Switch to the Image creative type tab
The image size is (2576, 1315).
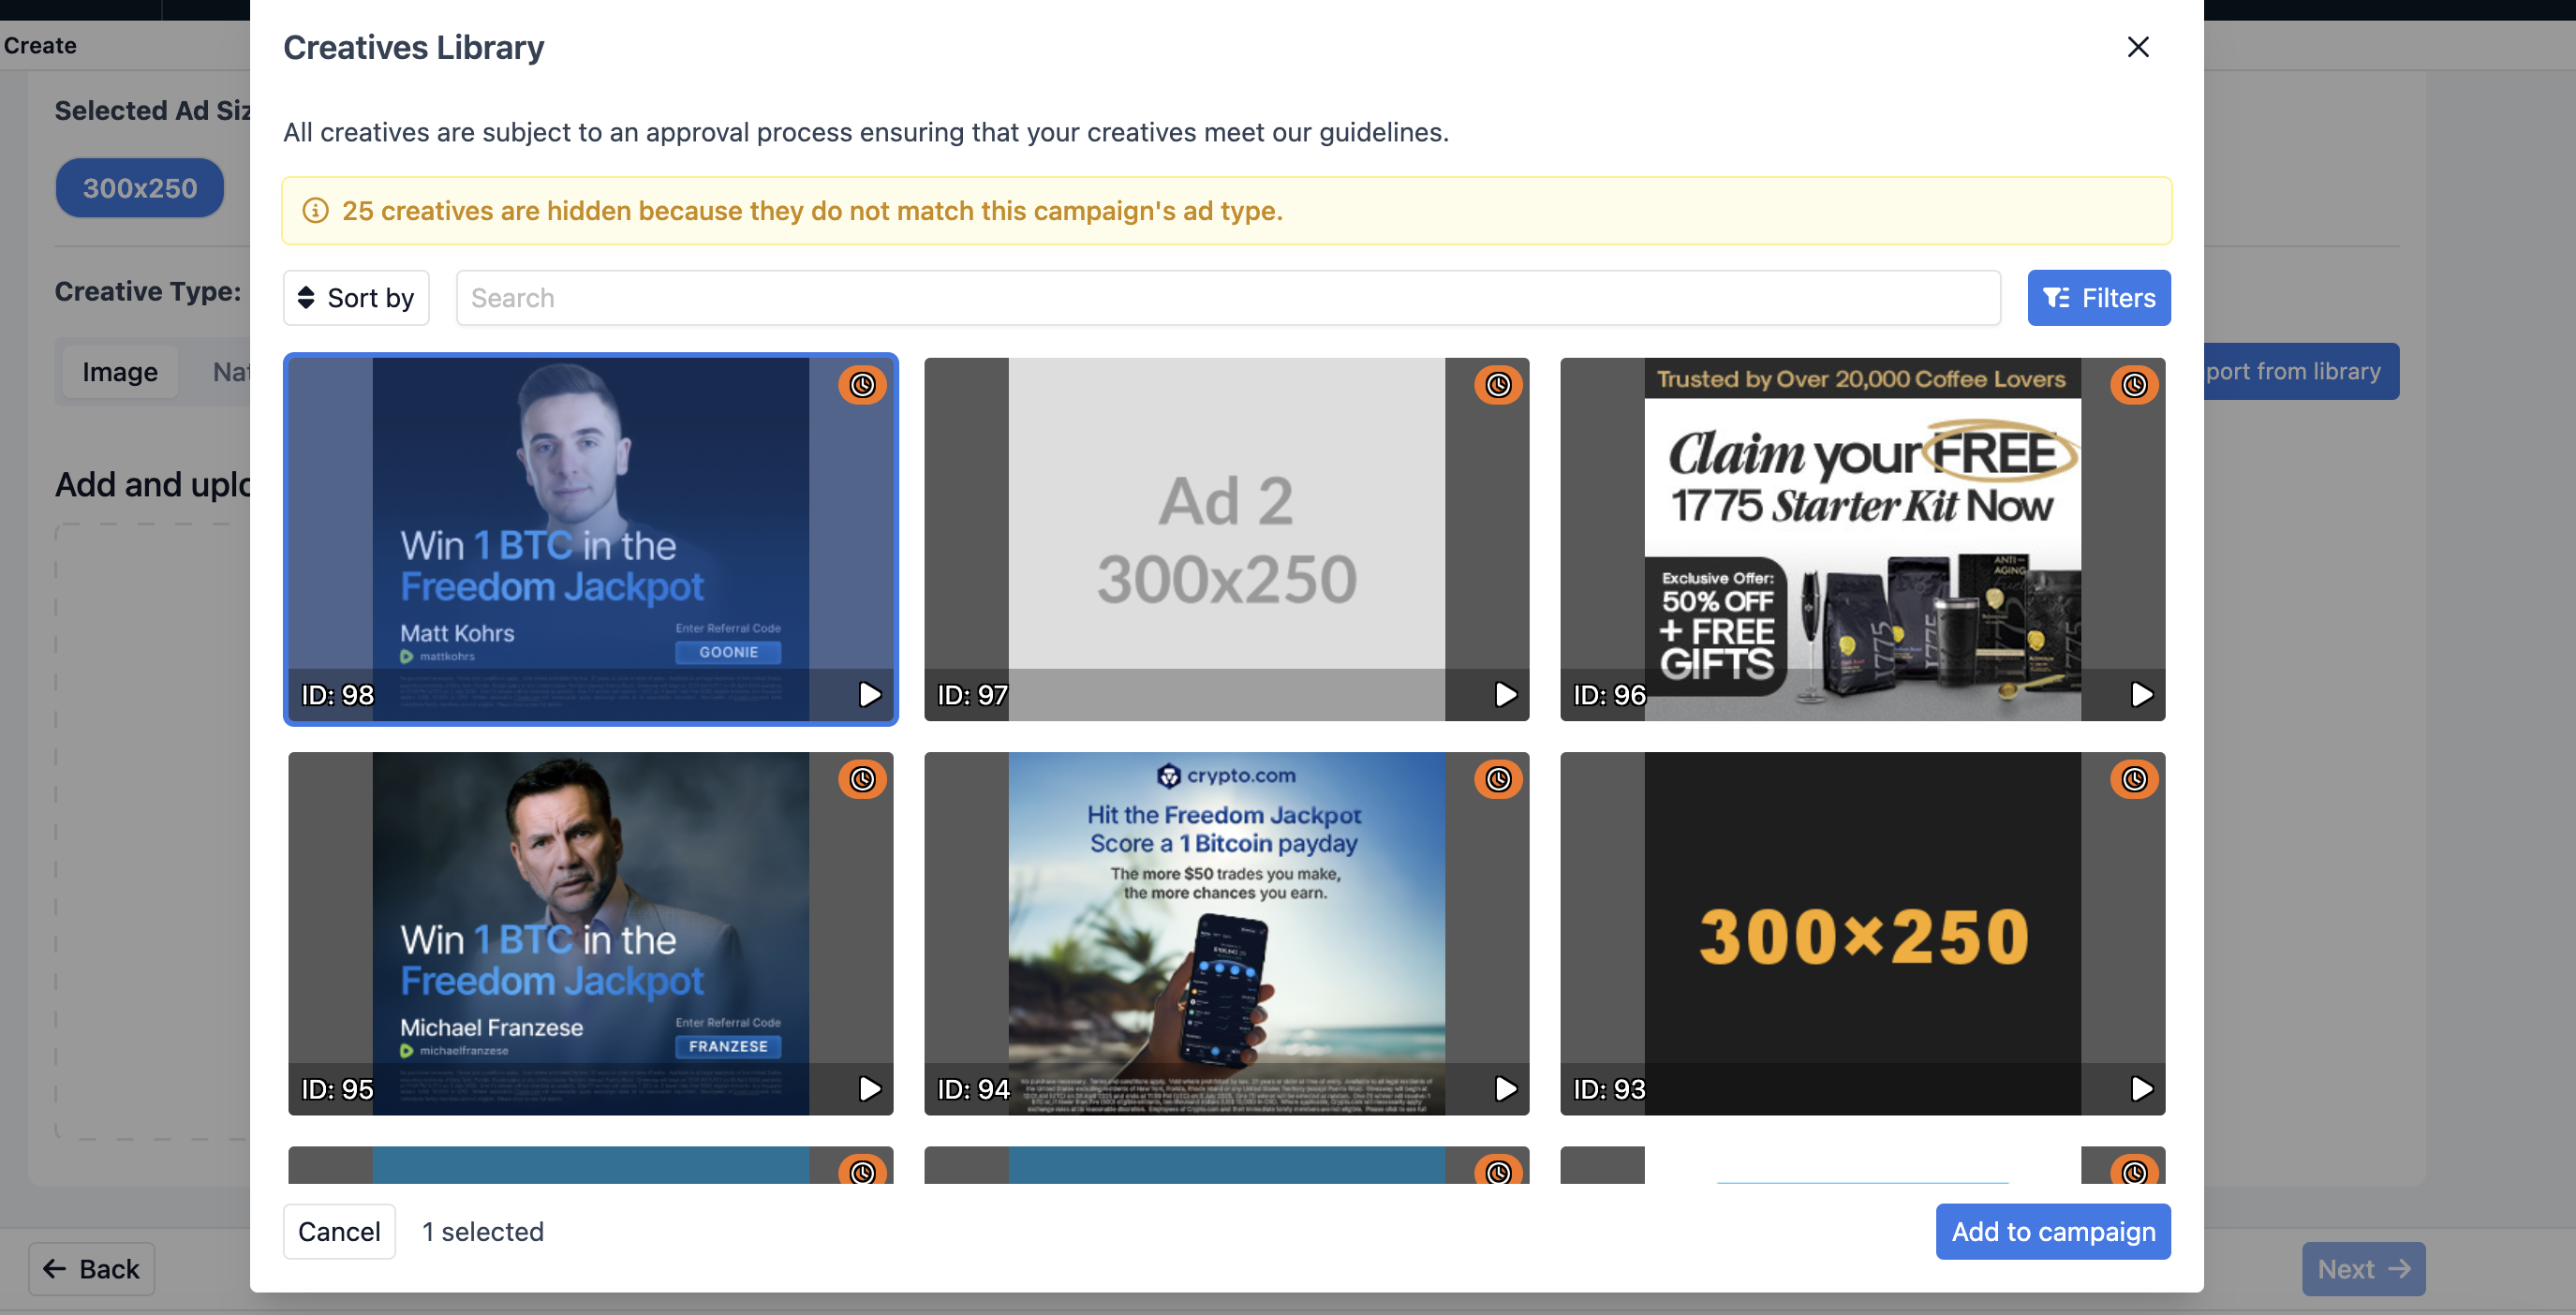tap(120, 372)
